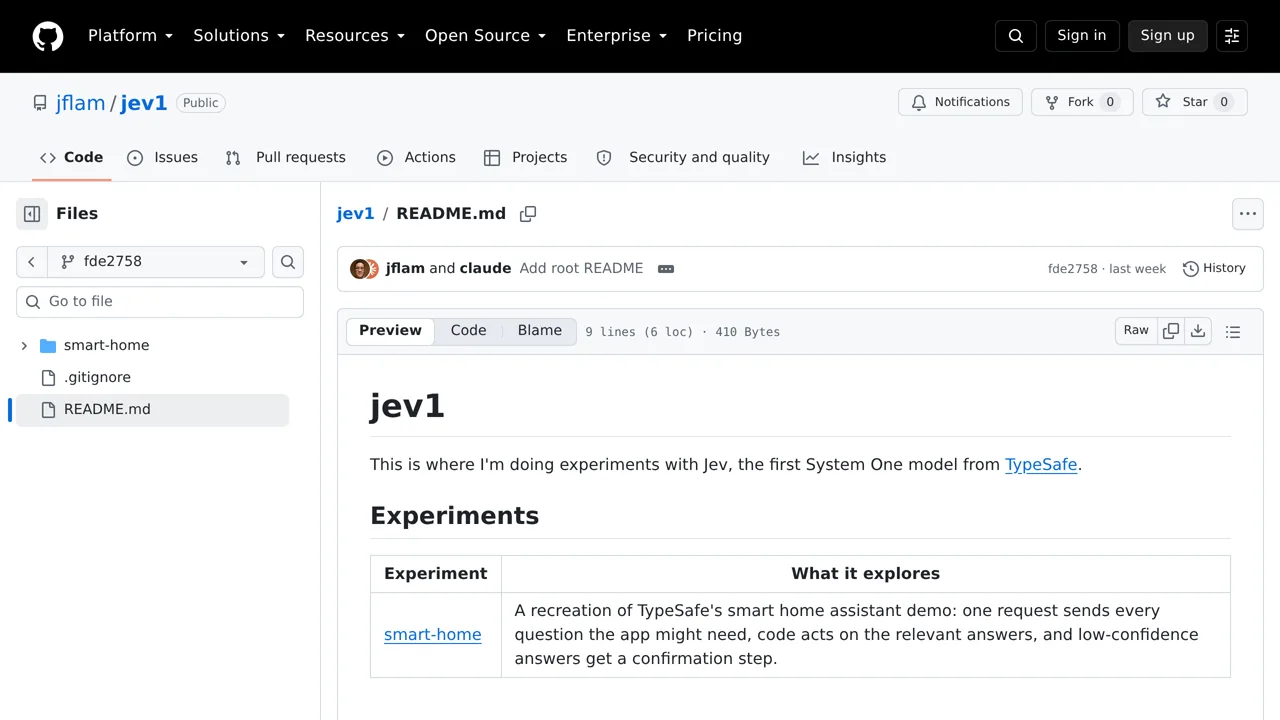This screenshot has width=1280, height=720.
Task: Open the Open Source dropdown menu
Action: [486, 36]
